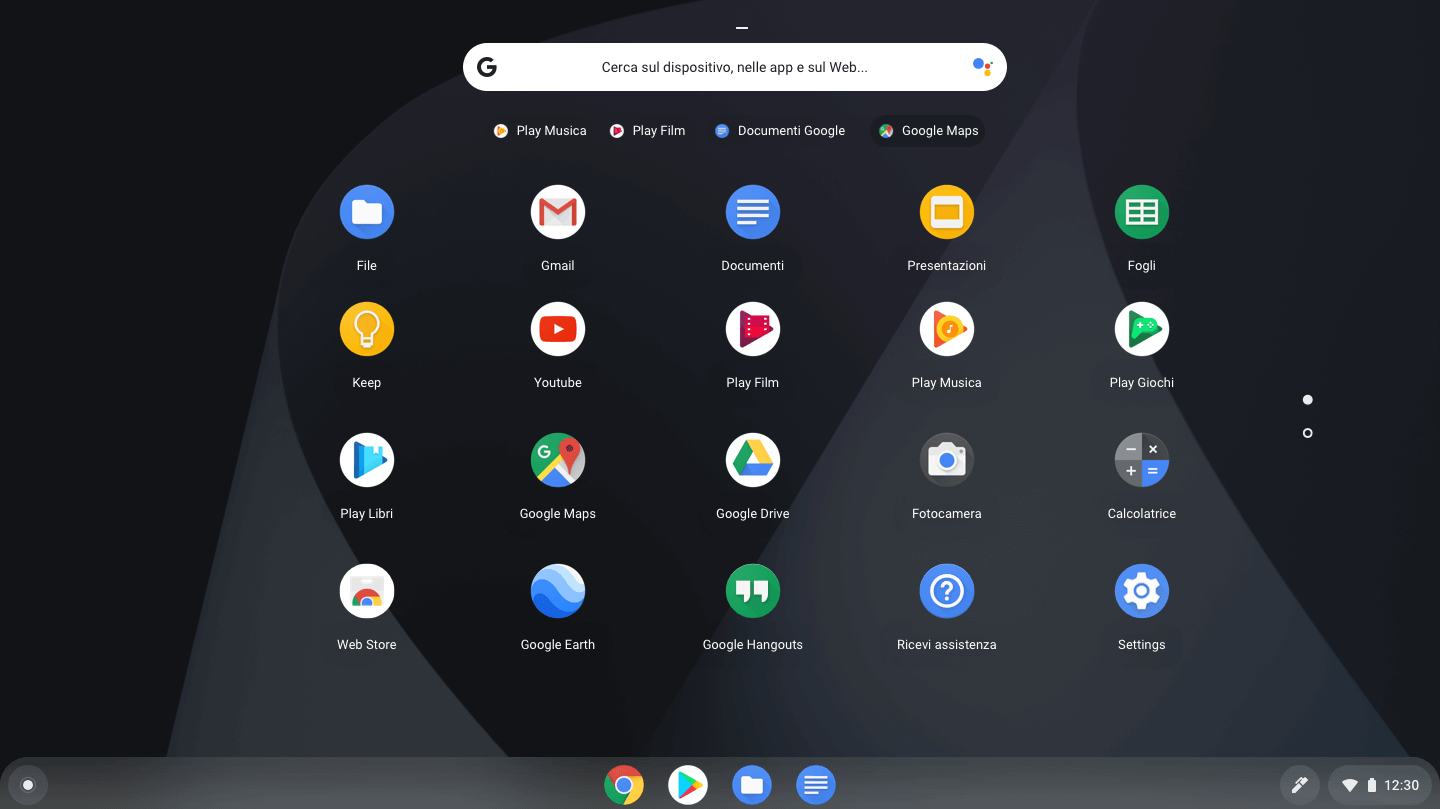1440x809 pixels.
Task: Open Play Musica in app grid
Action: coord(947,329)
